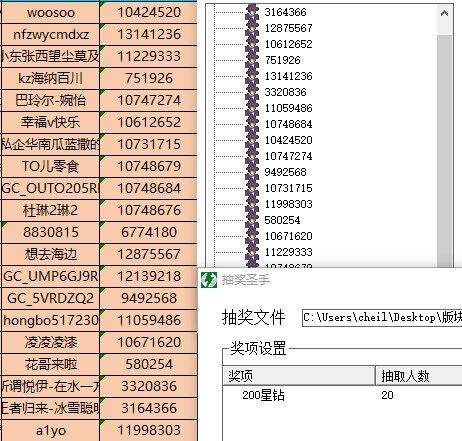
Task: Click spreadsheet cell hongbo517230
Action: (x=50, y=320)
